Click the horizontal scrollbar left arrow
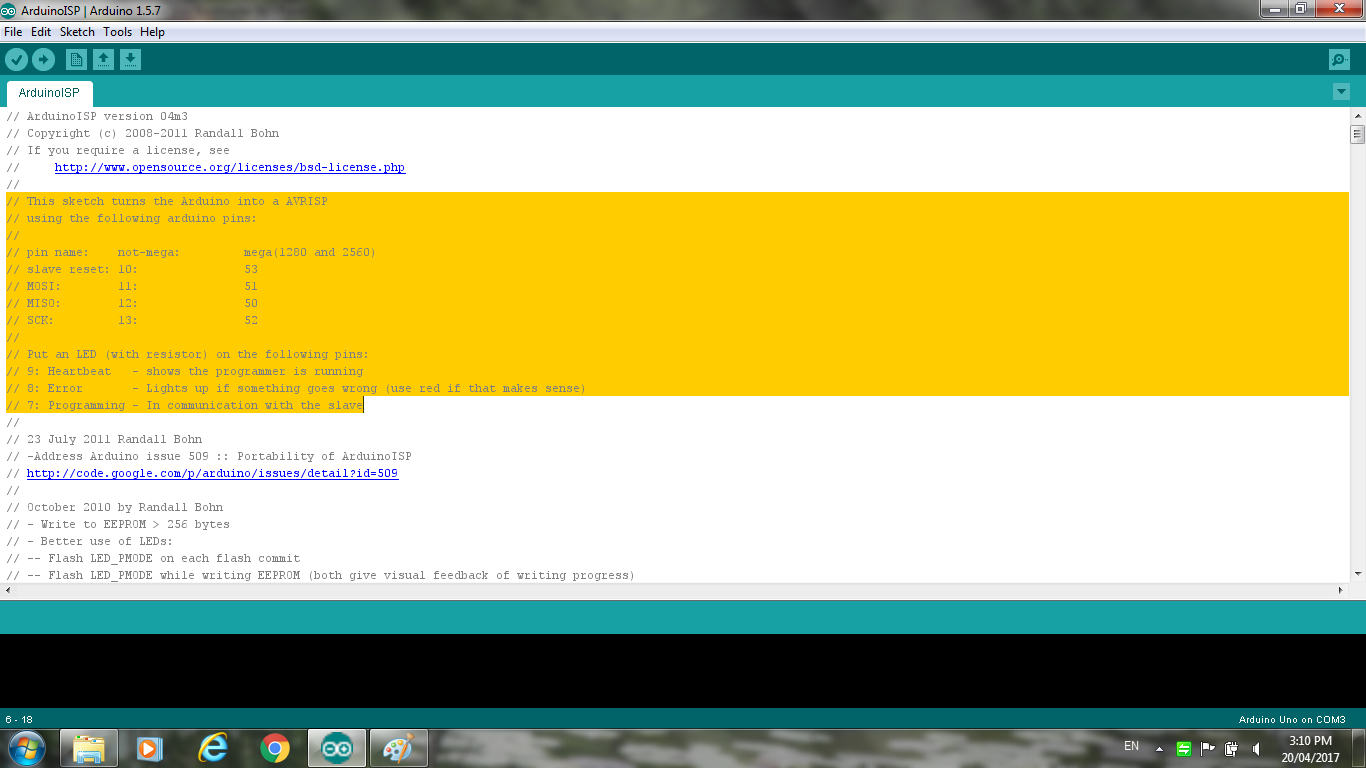The height and width of the screenshot is (768, 1366). coord(8,590)
